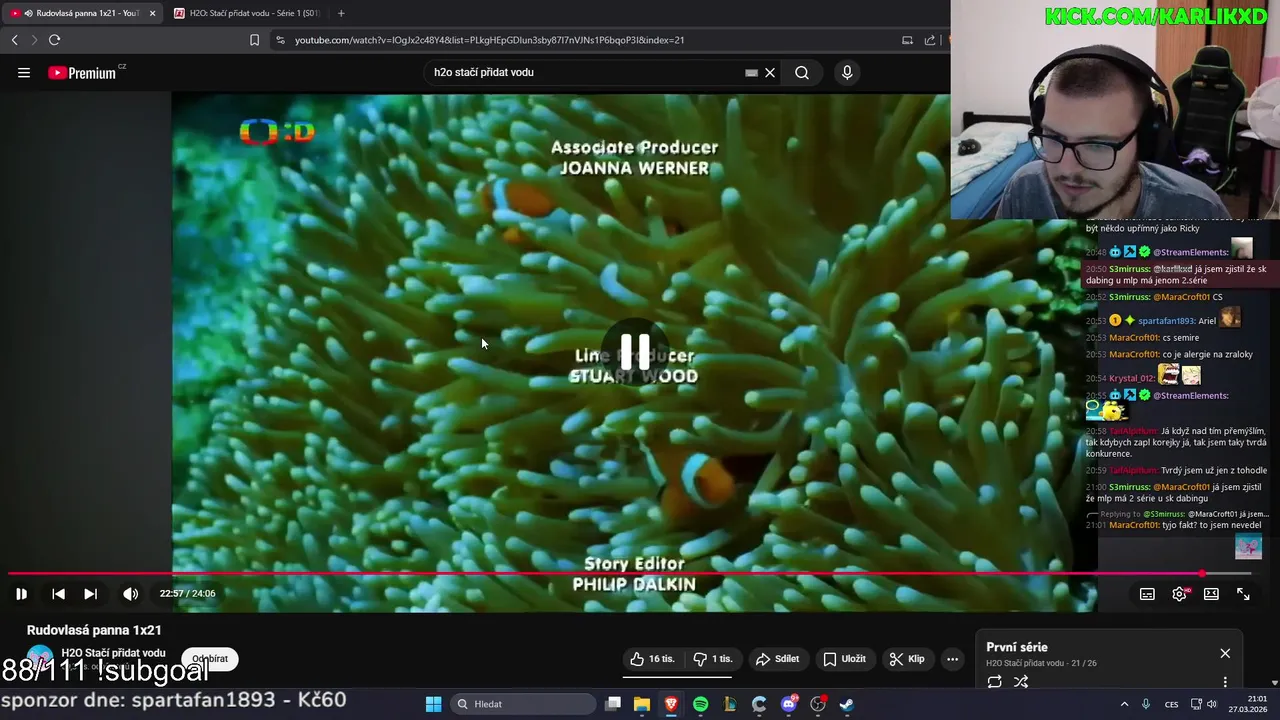This screenshot has height=720, width=1280.
Task: Click the red video progress bar
Action: point(630,574)
